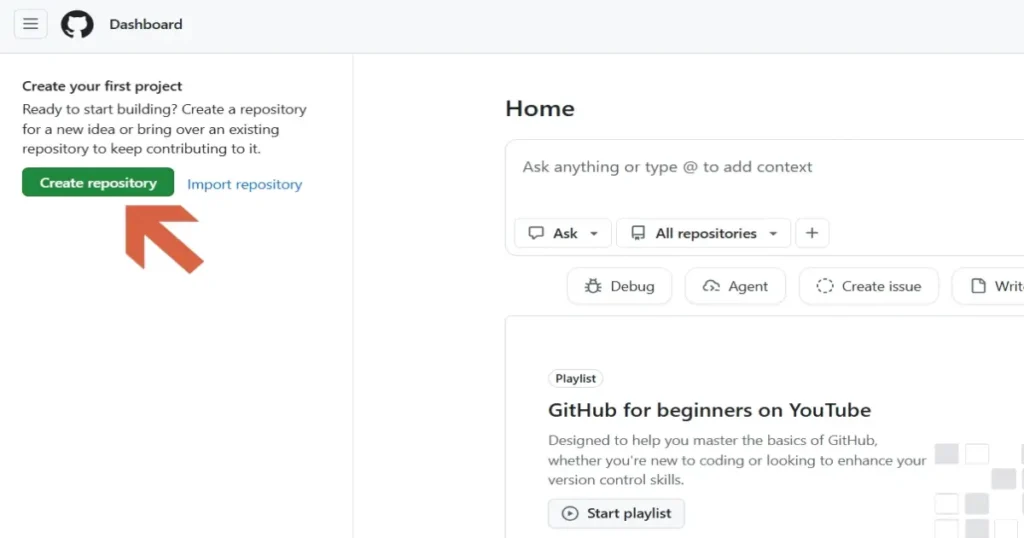Open the Dashboard header title
Screen dimensions: 1024x538
146,24
